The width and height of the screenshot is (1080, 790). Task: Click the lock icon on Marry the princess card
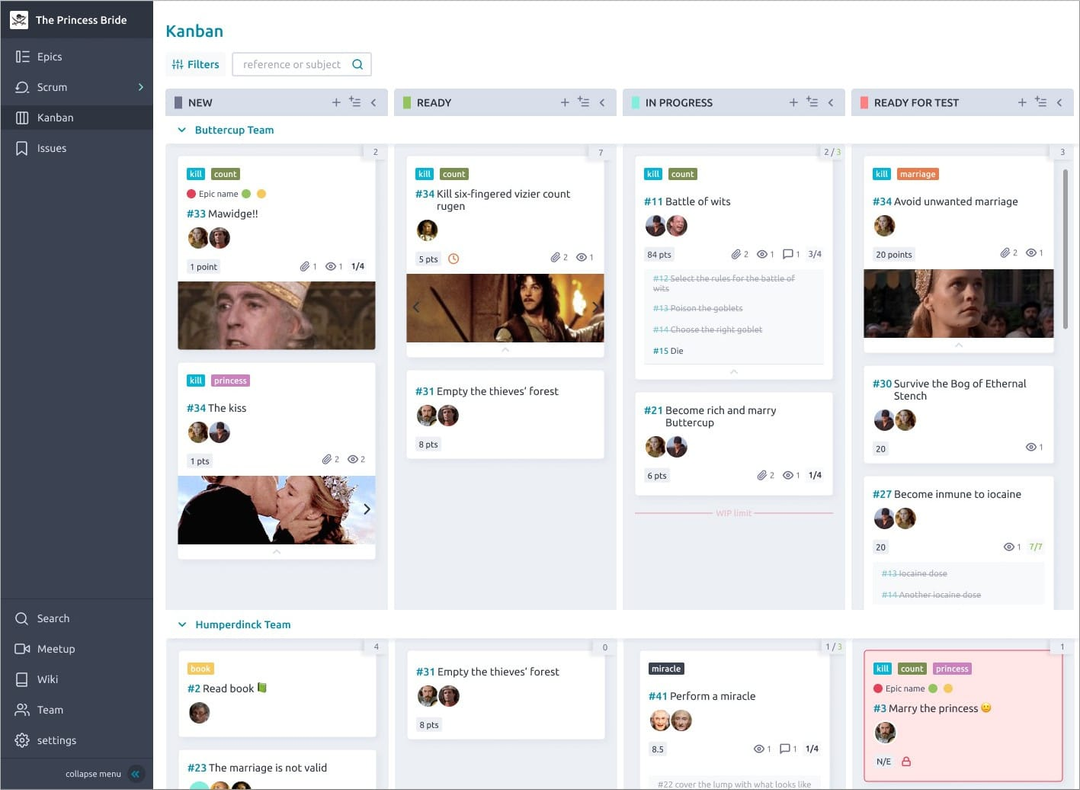pyautogui.click(x=905, y=761)
